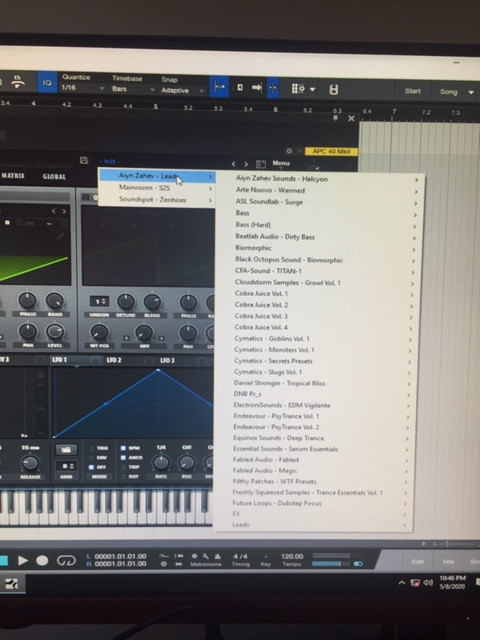Image resolution: width=480 pixels, height=640 pixels.
Task: Click the gear icon beside APC 40 MkII
Action: click(289, 151)
